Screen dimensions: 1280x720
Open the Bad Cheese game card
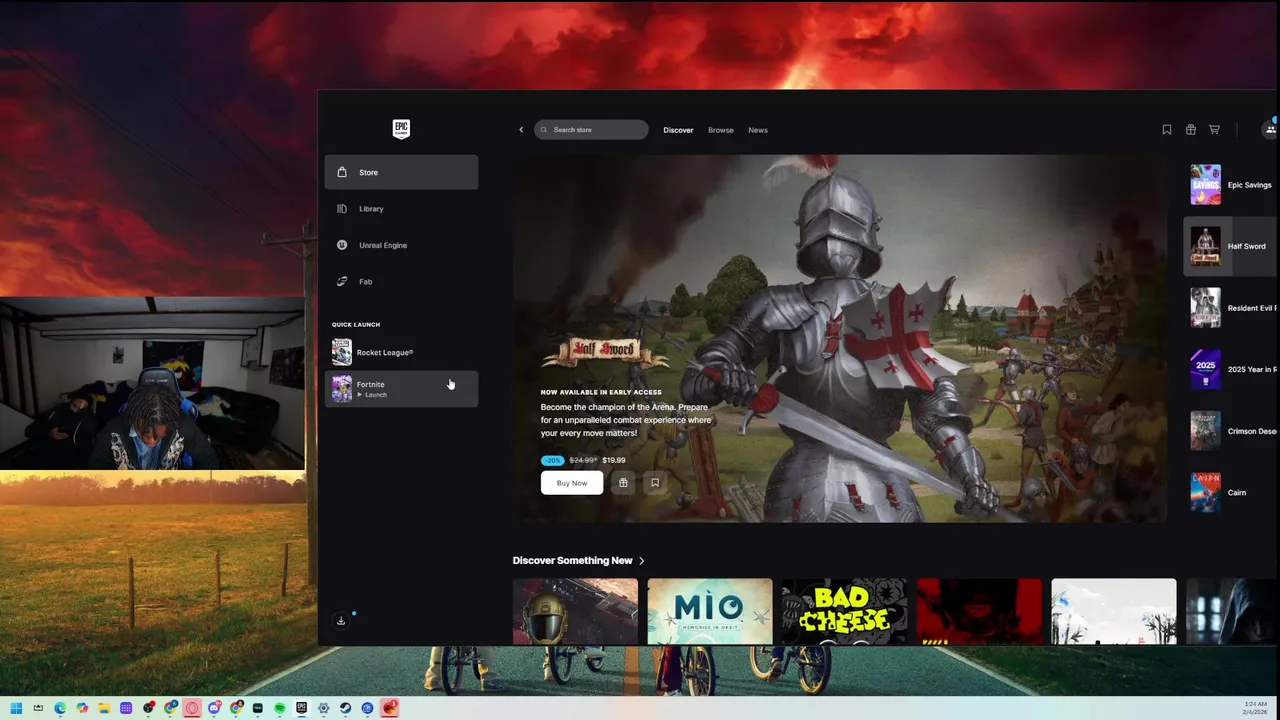point(844,611)
